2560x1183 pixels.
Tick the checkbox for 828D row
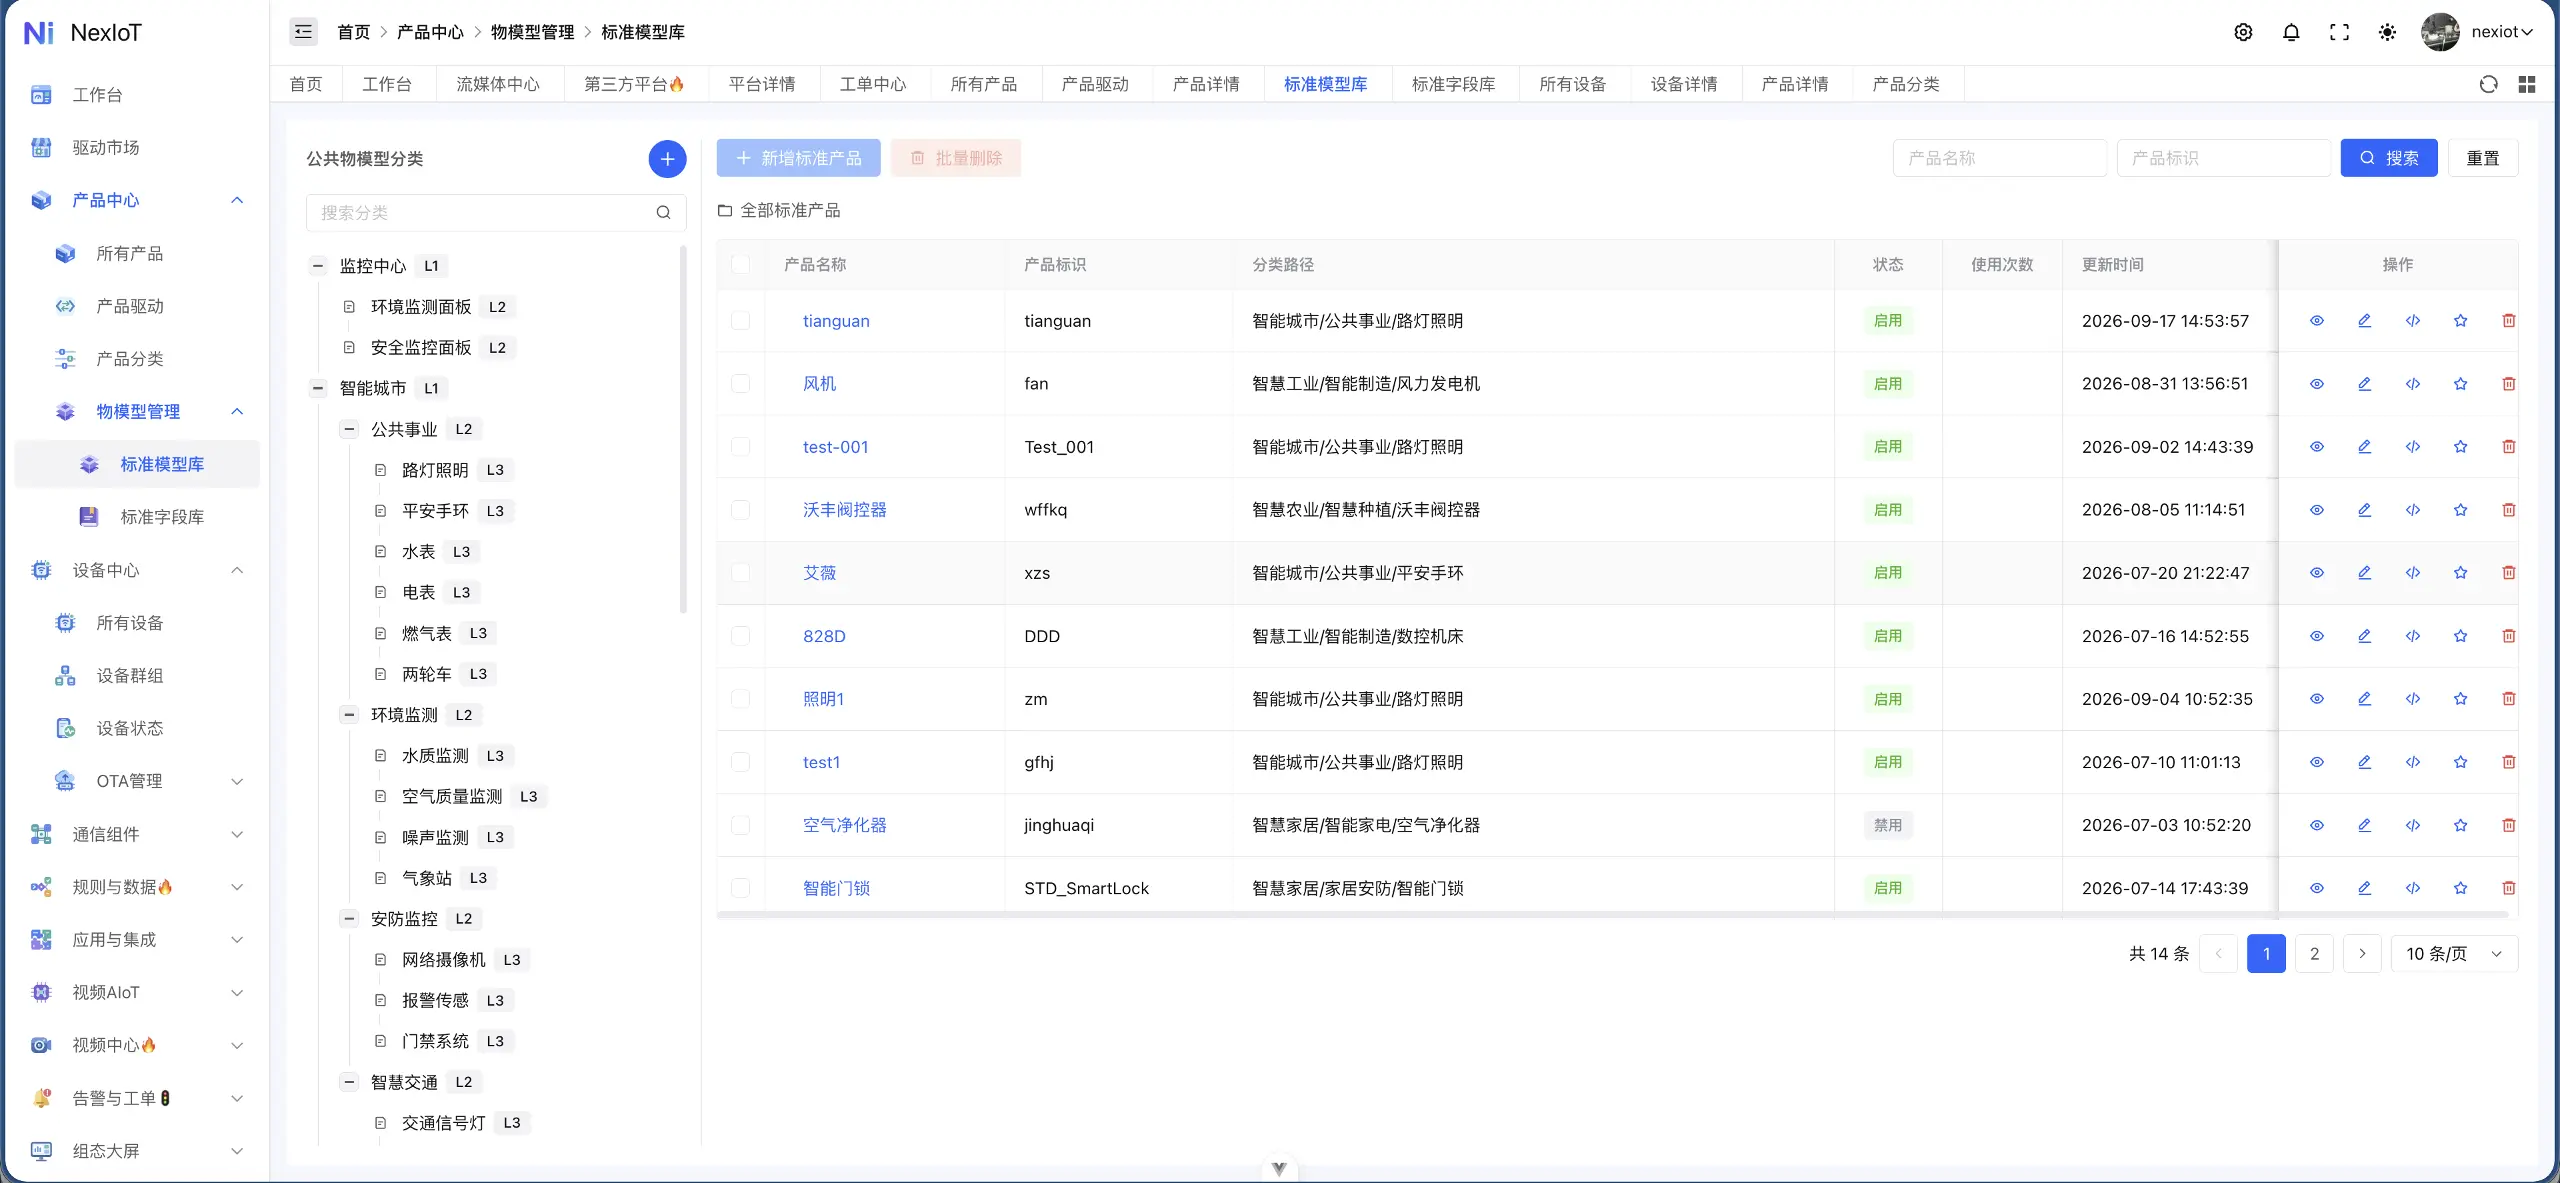[x=740, y=636]
